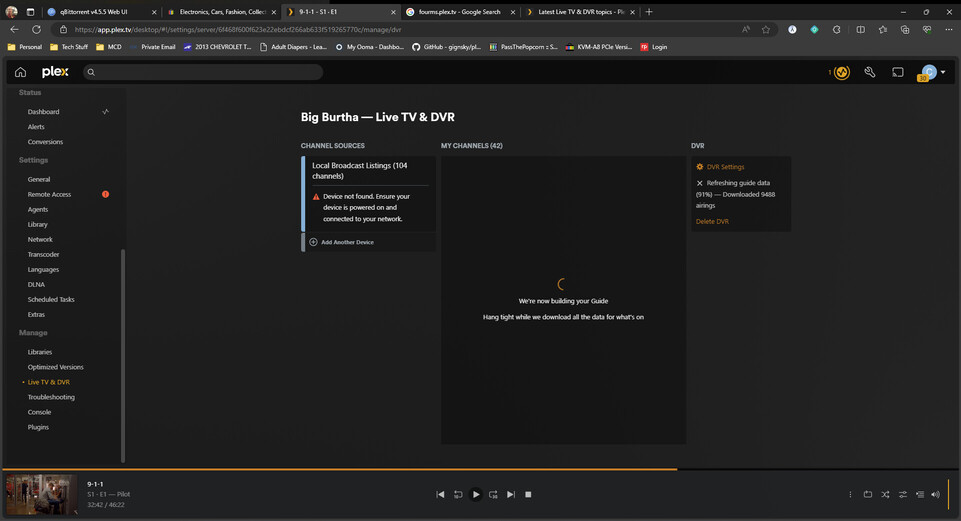The width and height of the screenshot is (961, 521).
Task: Open Libraries under Manage
Action: (40, 352)
